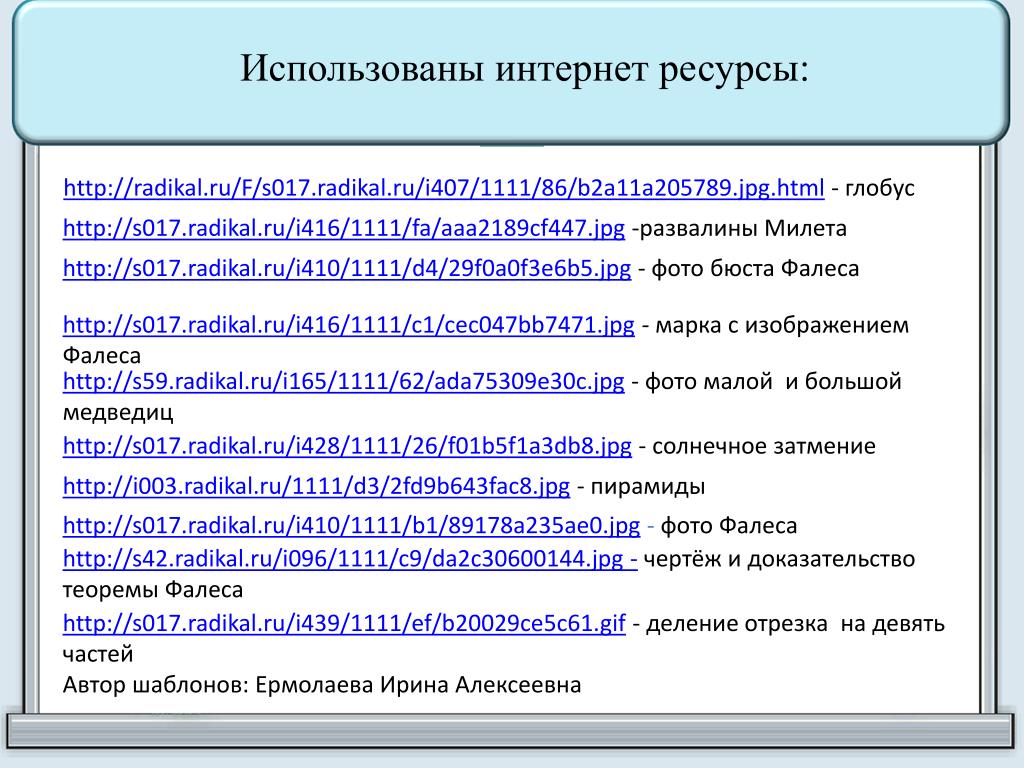Open the cec047bb7471.jpg stamp link
The height and width of the screenshot is (768, 1024).
tap(349, 325)
